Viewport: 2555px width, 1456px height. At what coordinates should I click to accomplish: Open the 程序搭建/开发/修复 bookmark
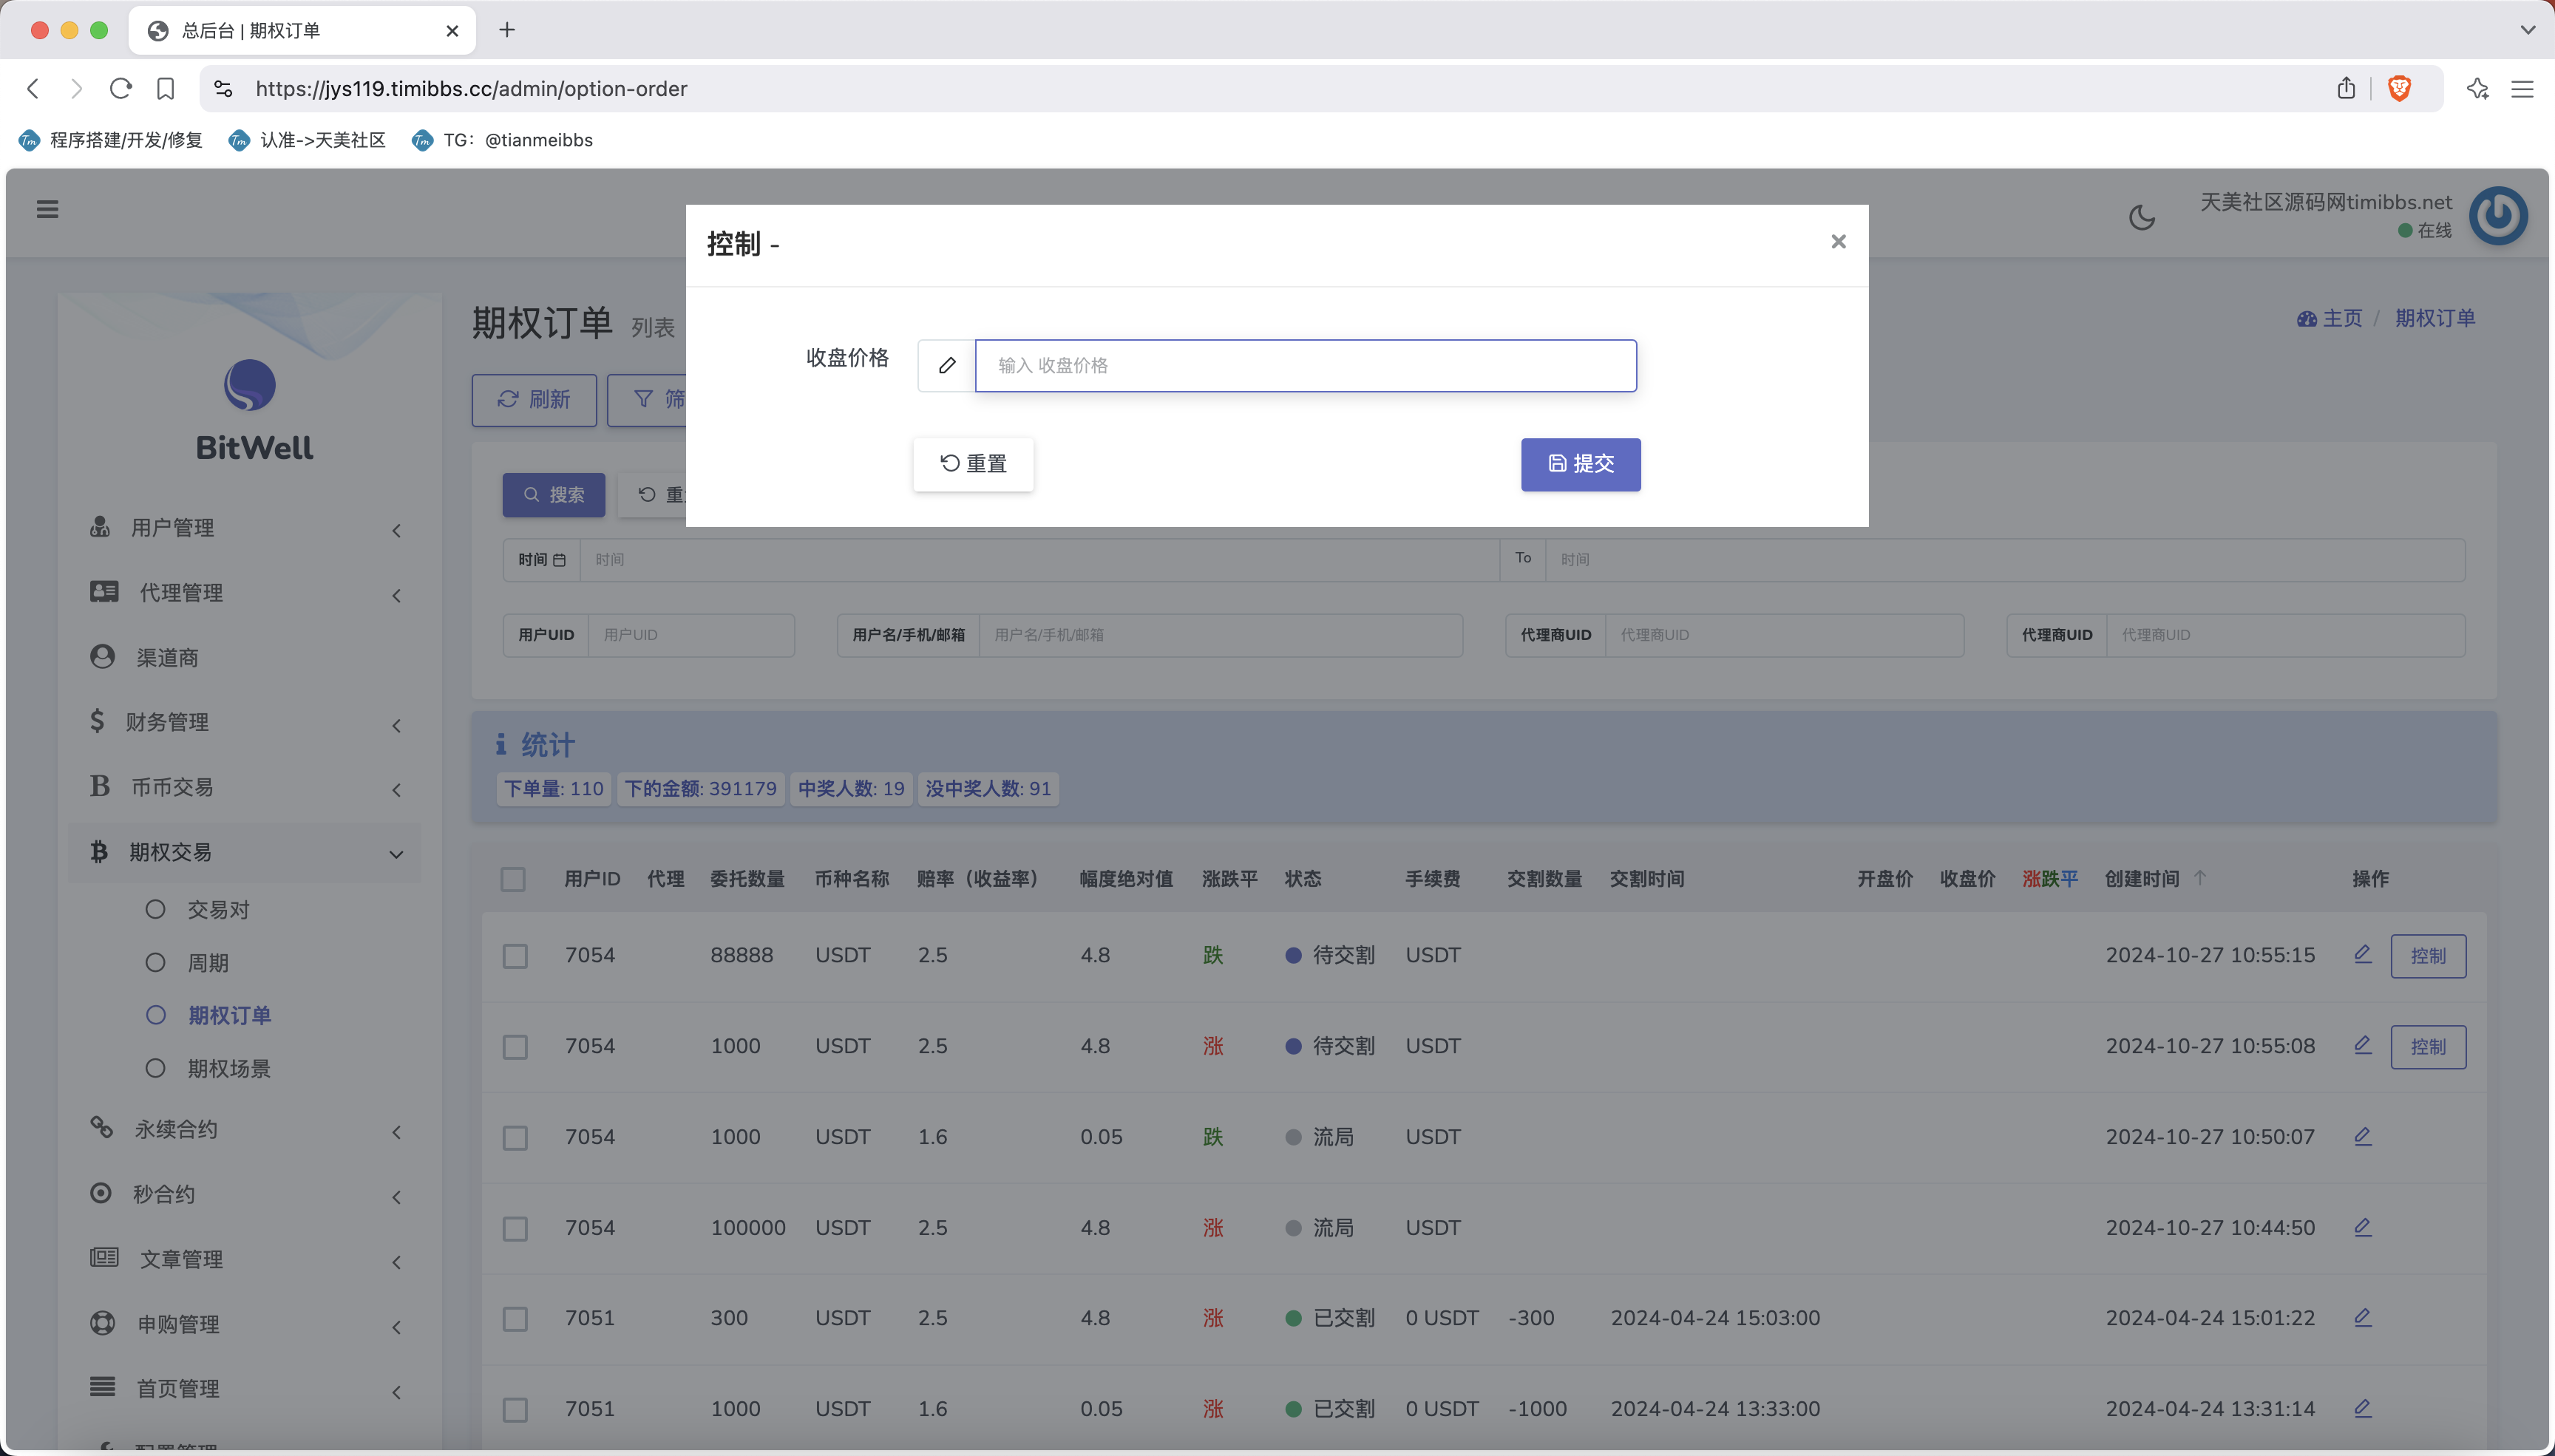tap(110, 140)
